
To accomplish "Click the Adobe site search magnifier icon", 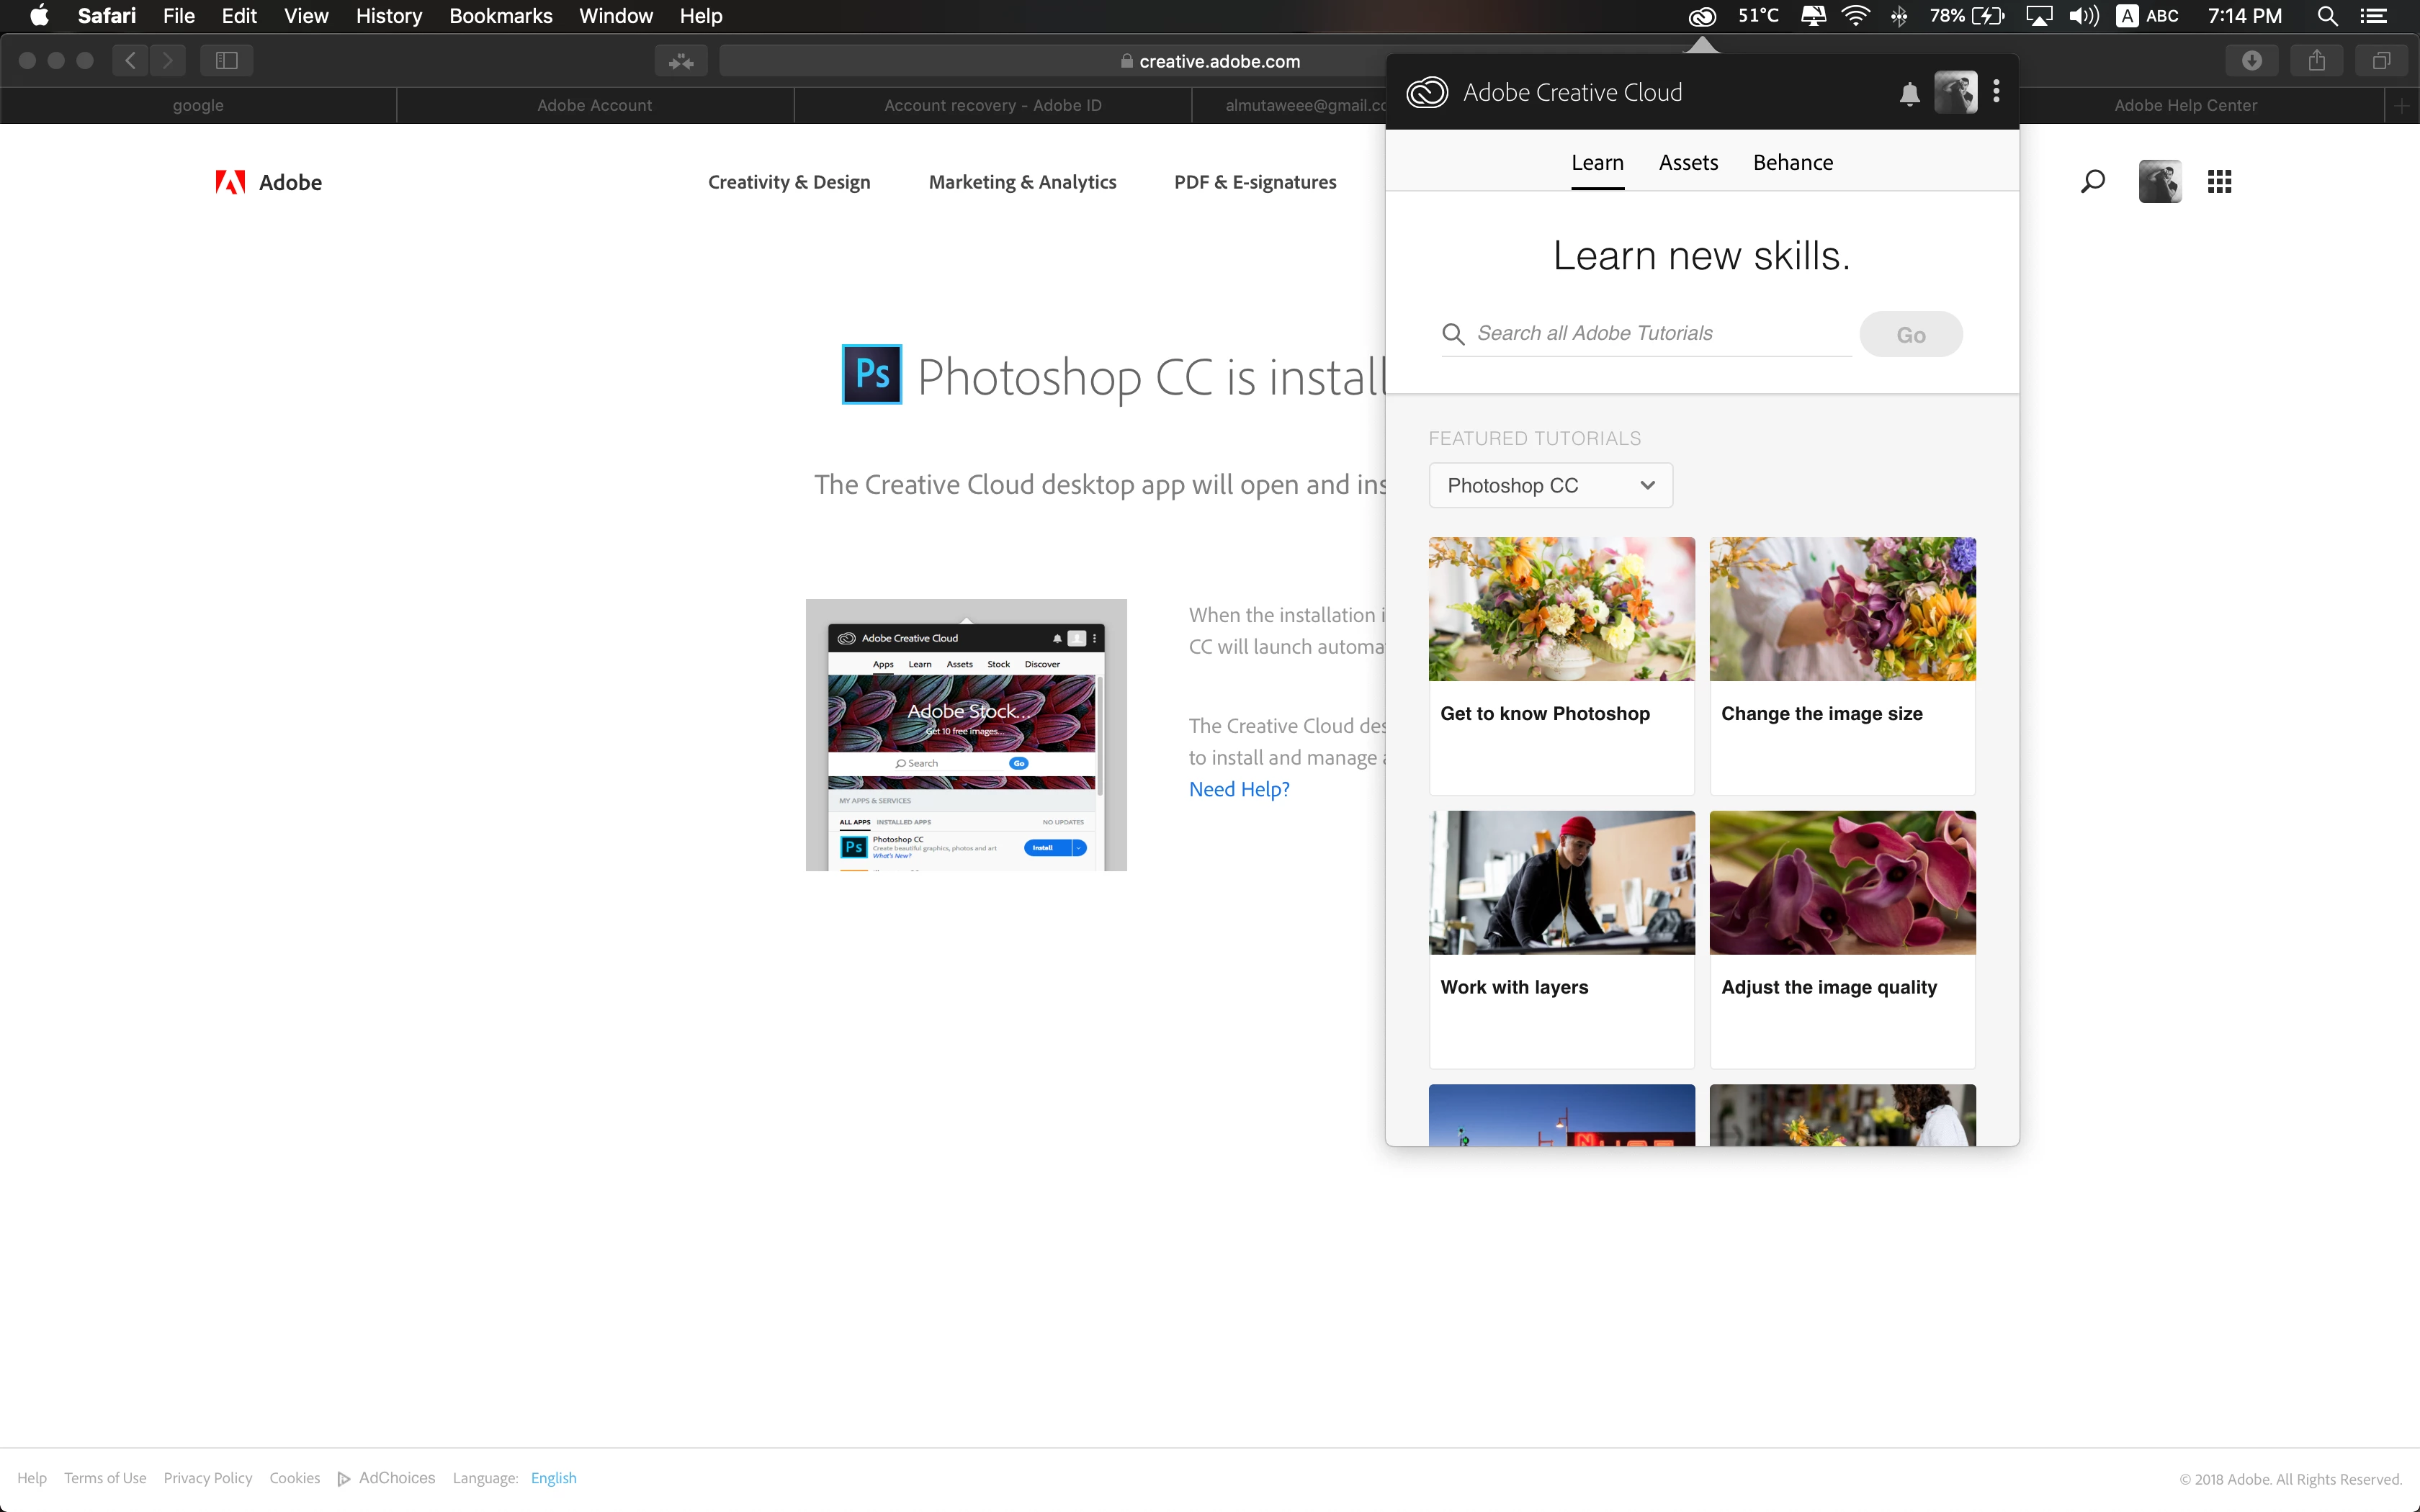I will (2092, 182).
